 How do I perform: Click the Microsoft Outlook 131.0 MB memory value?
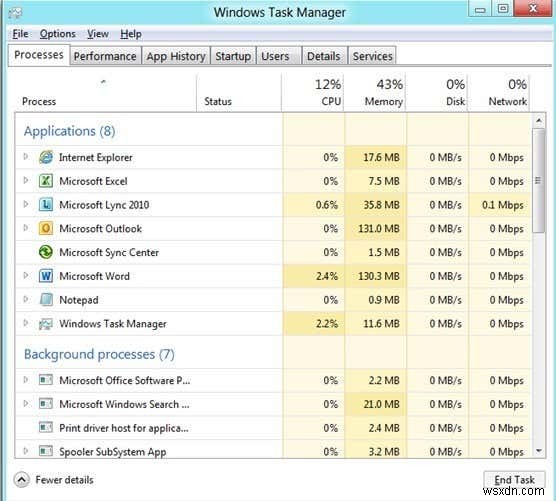tap(379, 228)
